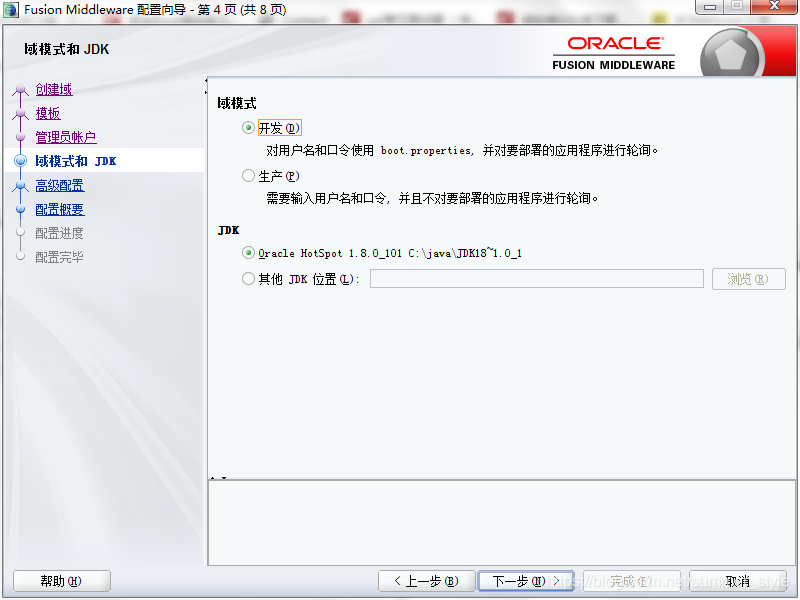800x600 pixels.
Task: Toggle the message pane splitter arrows
Action: click(x=218, y=478)
